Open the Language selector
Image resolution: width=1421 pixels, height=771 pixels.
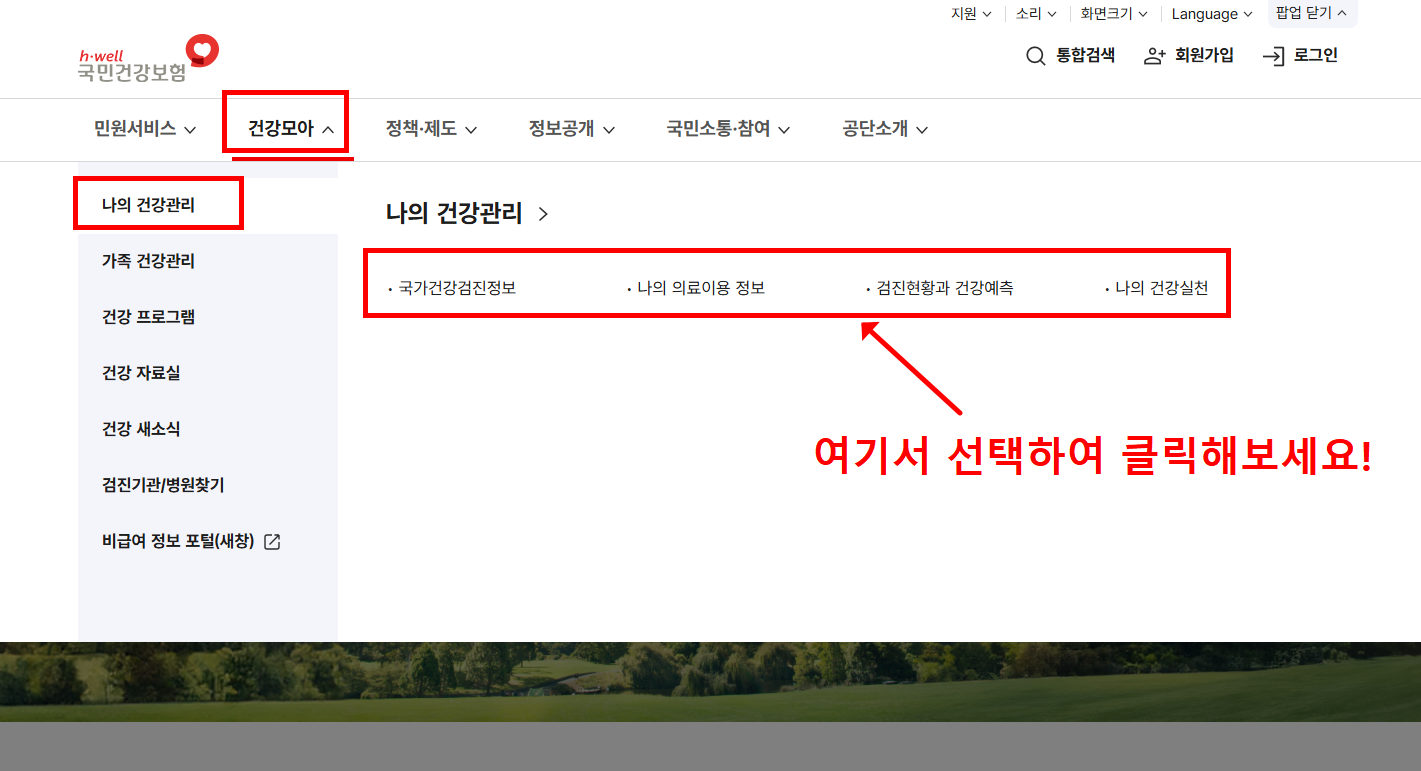pyautogui.click(x=1205, y=14)
